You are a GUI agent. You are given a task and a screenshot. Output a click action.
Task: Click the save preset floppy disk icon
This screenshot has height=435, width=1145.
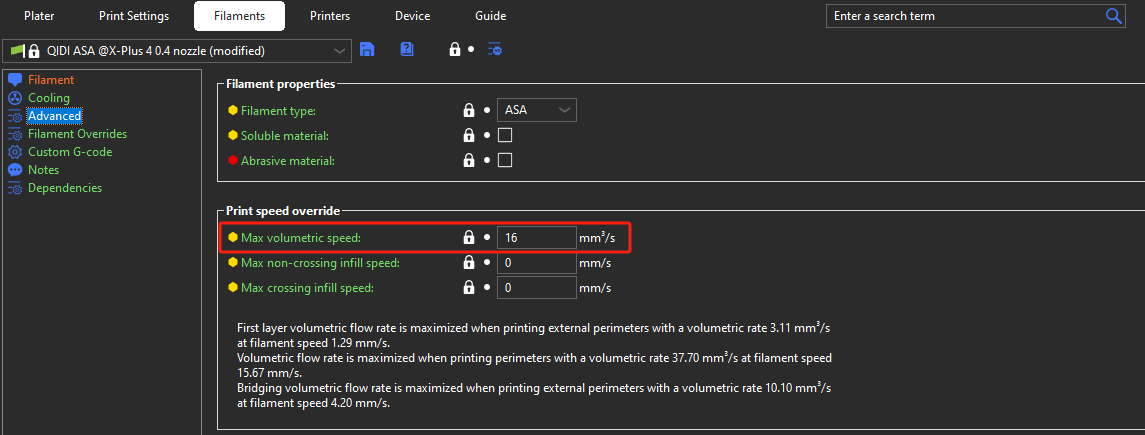click(367, 49)
